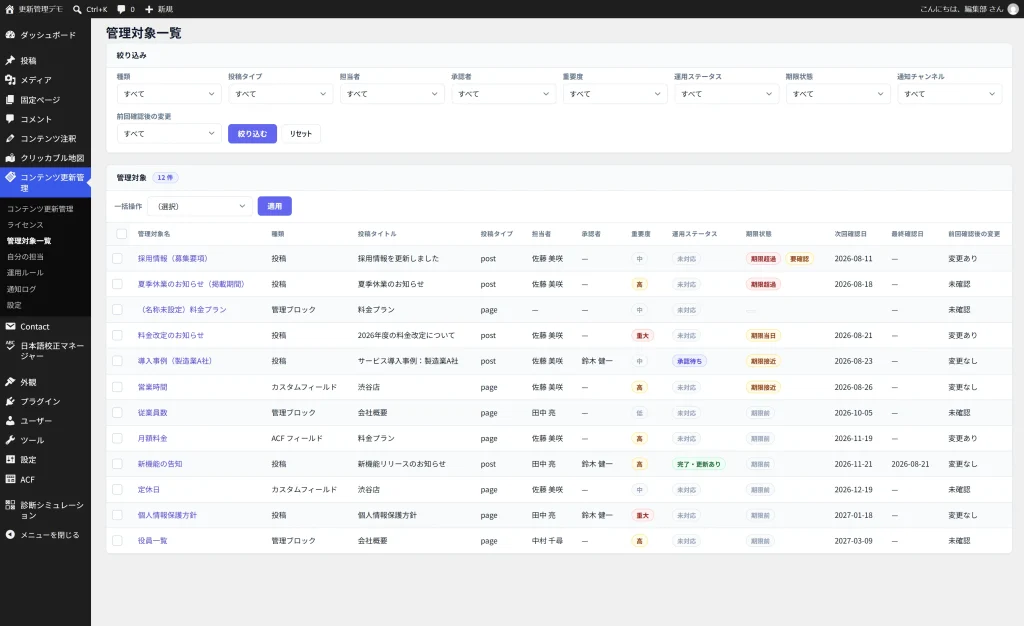This screenshot has width=1024, height=626.
Task: Click the リセット button
Action: click(301, 134)
